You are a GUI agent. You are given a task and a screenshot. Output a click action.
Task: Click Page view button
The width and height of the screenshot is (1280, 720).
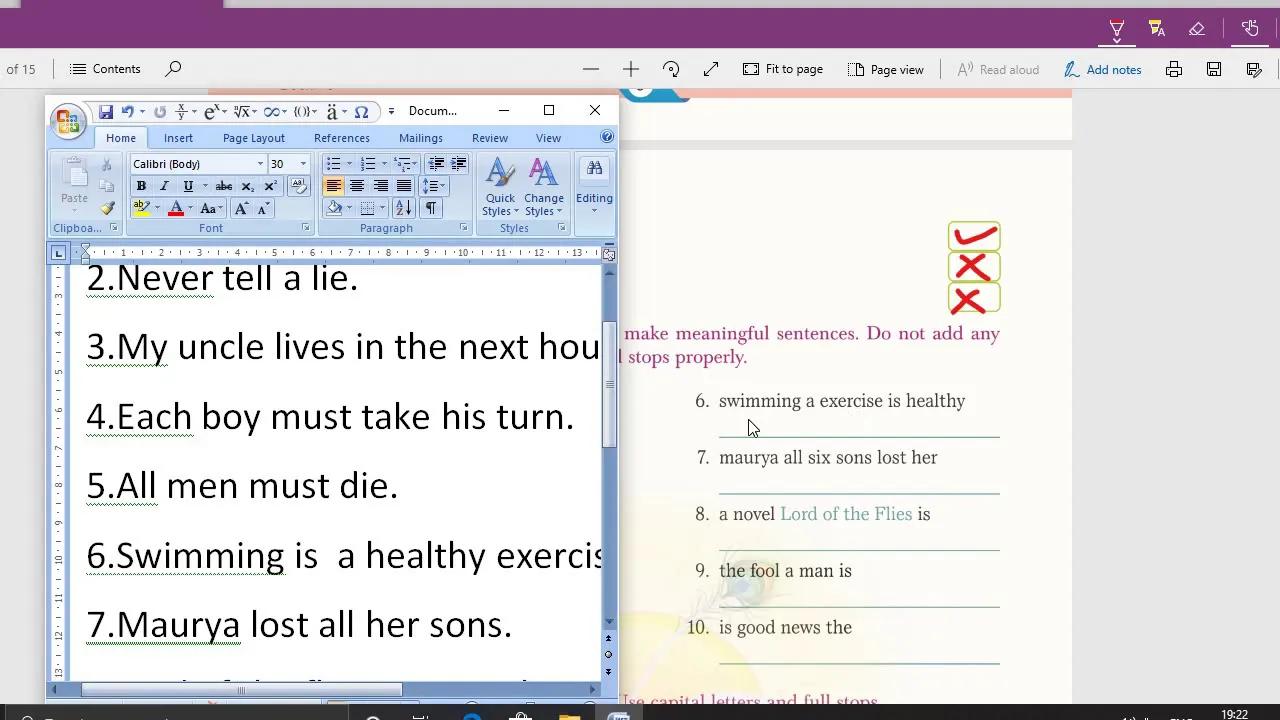(886, 69)
